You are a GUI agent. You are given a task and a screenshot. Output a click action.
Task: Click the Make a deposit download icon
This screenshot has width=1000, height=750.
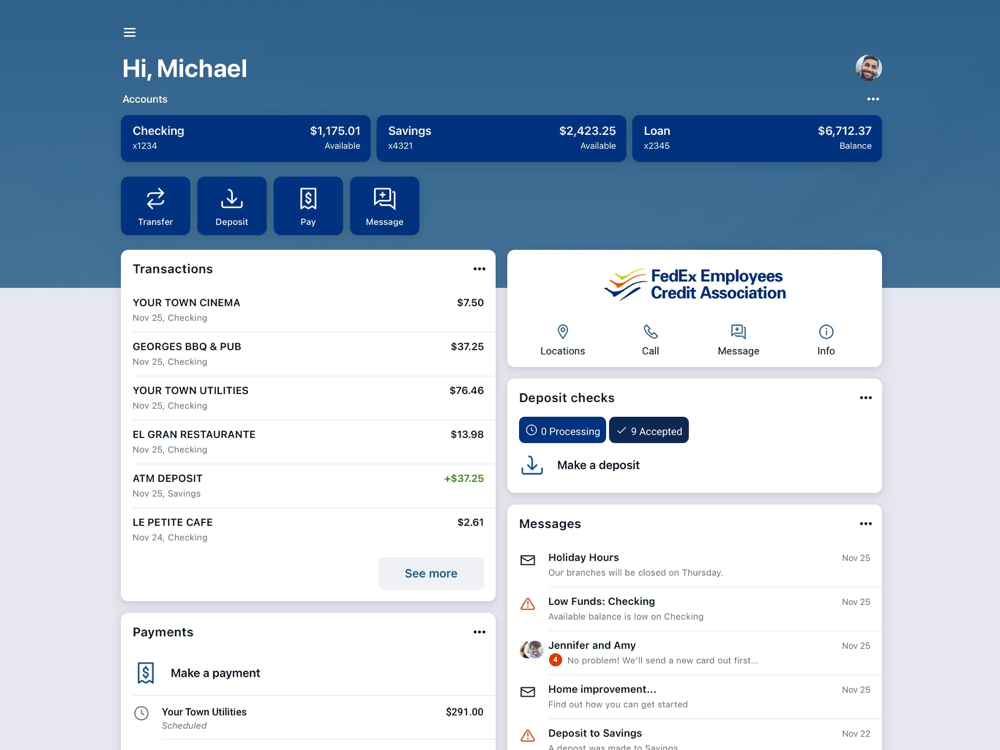click(x=532, y=465)
